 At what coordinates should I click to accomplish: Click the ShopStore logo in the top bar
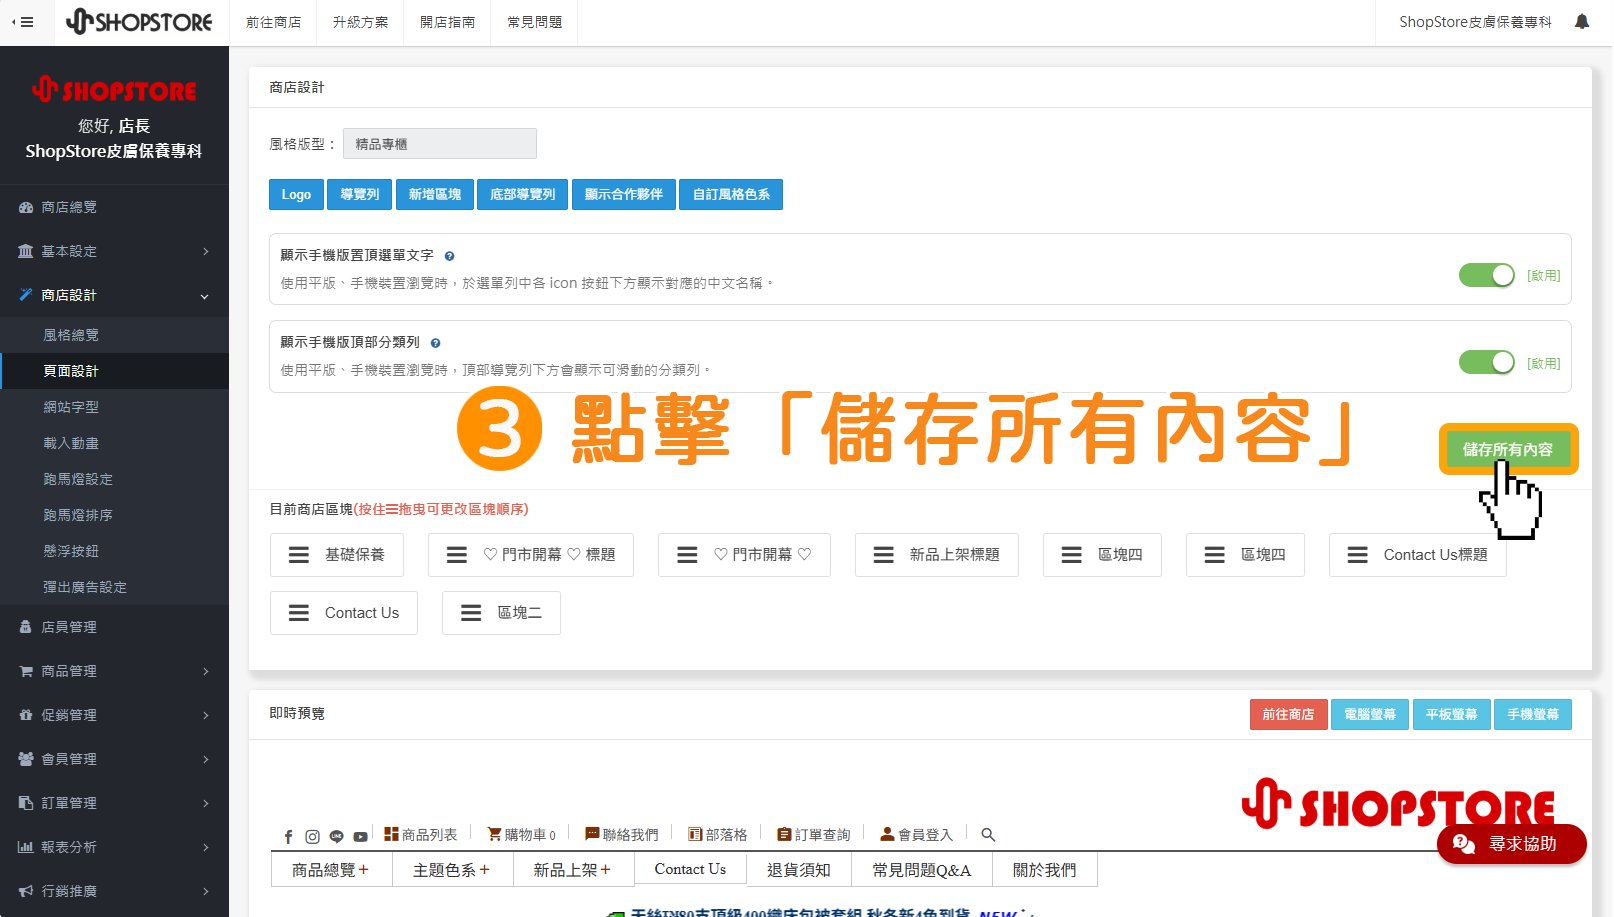tap(139, 22)
